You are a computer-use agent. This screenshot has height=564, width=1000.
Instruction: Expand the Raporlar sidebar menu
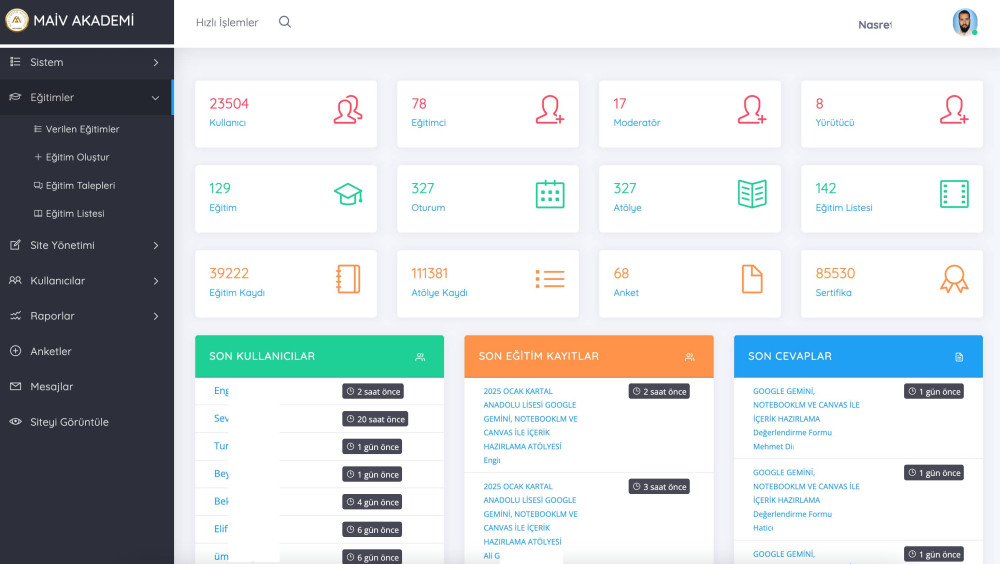(86, 316)
